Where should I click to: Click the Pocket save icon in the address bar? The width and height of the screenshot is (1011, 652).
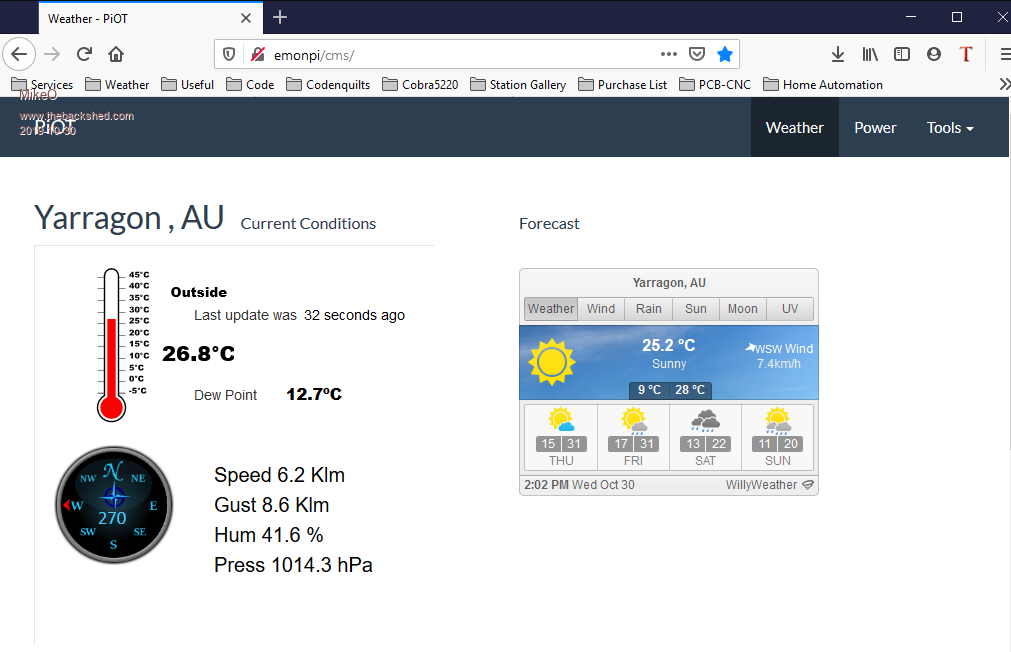(698, 54)
